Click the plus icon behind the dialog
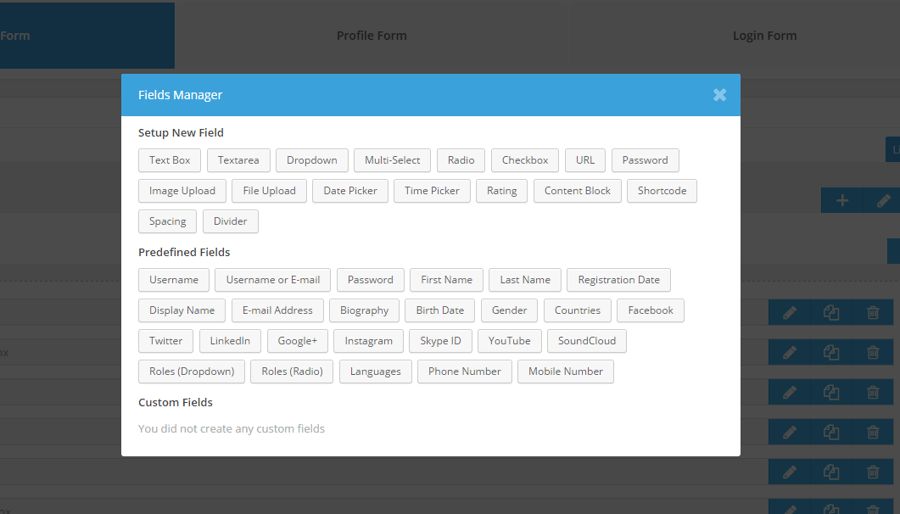The height and width of the screenshot is (514, 900). tap(842, 201)
